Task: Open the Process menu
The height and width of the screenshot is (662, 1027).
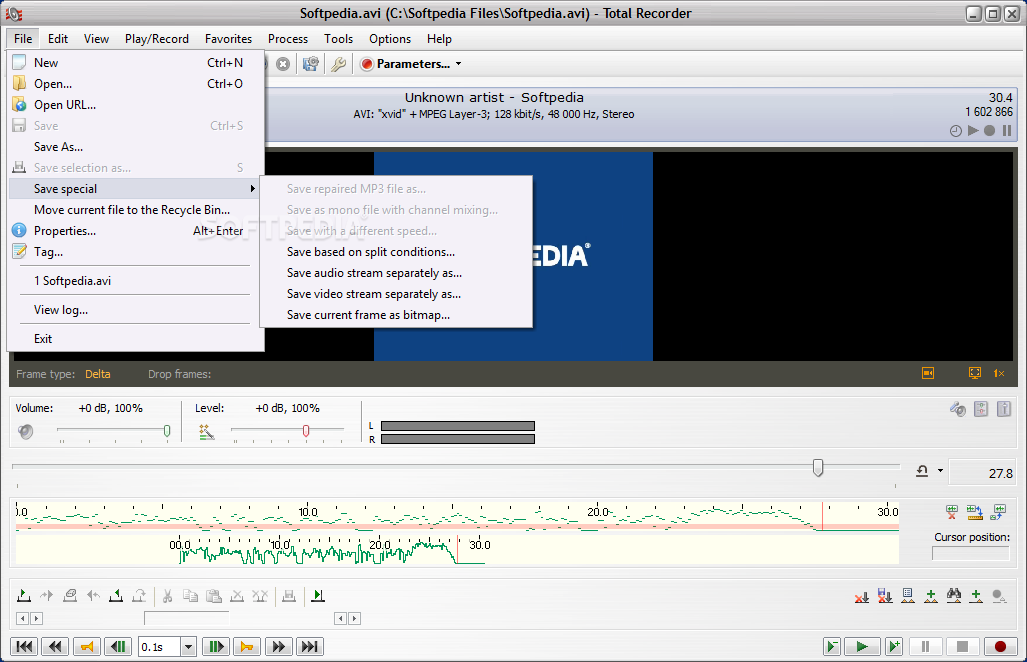Action: click(x=288, y=39)
